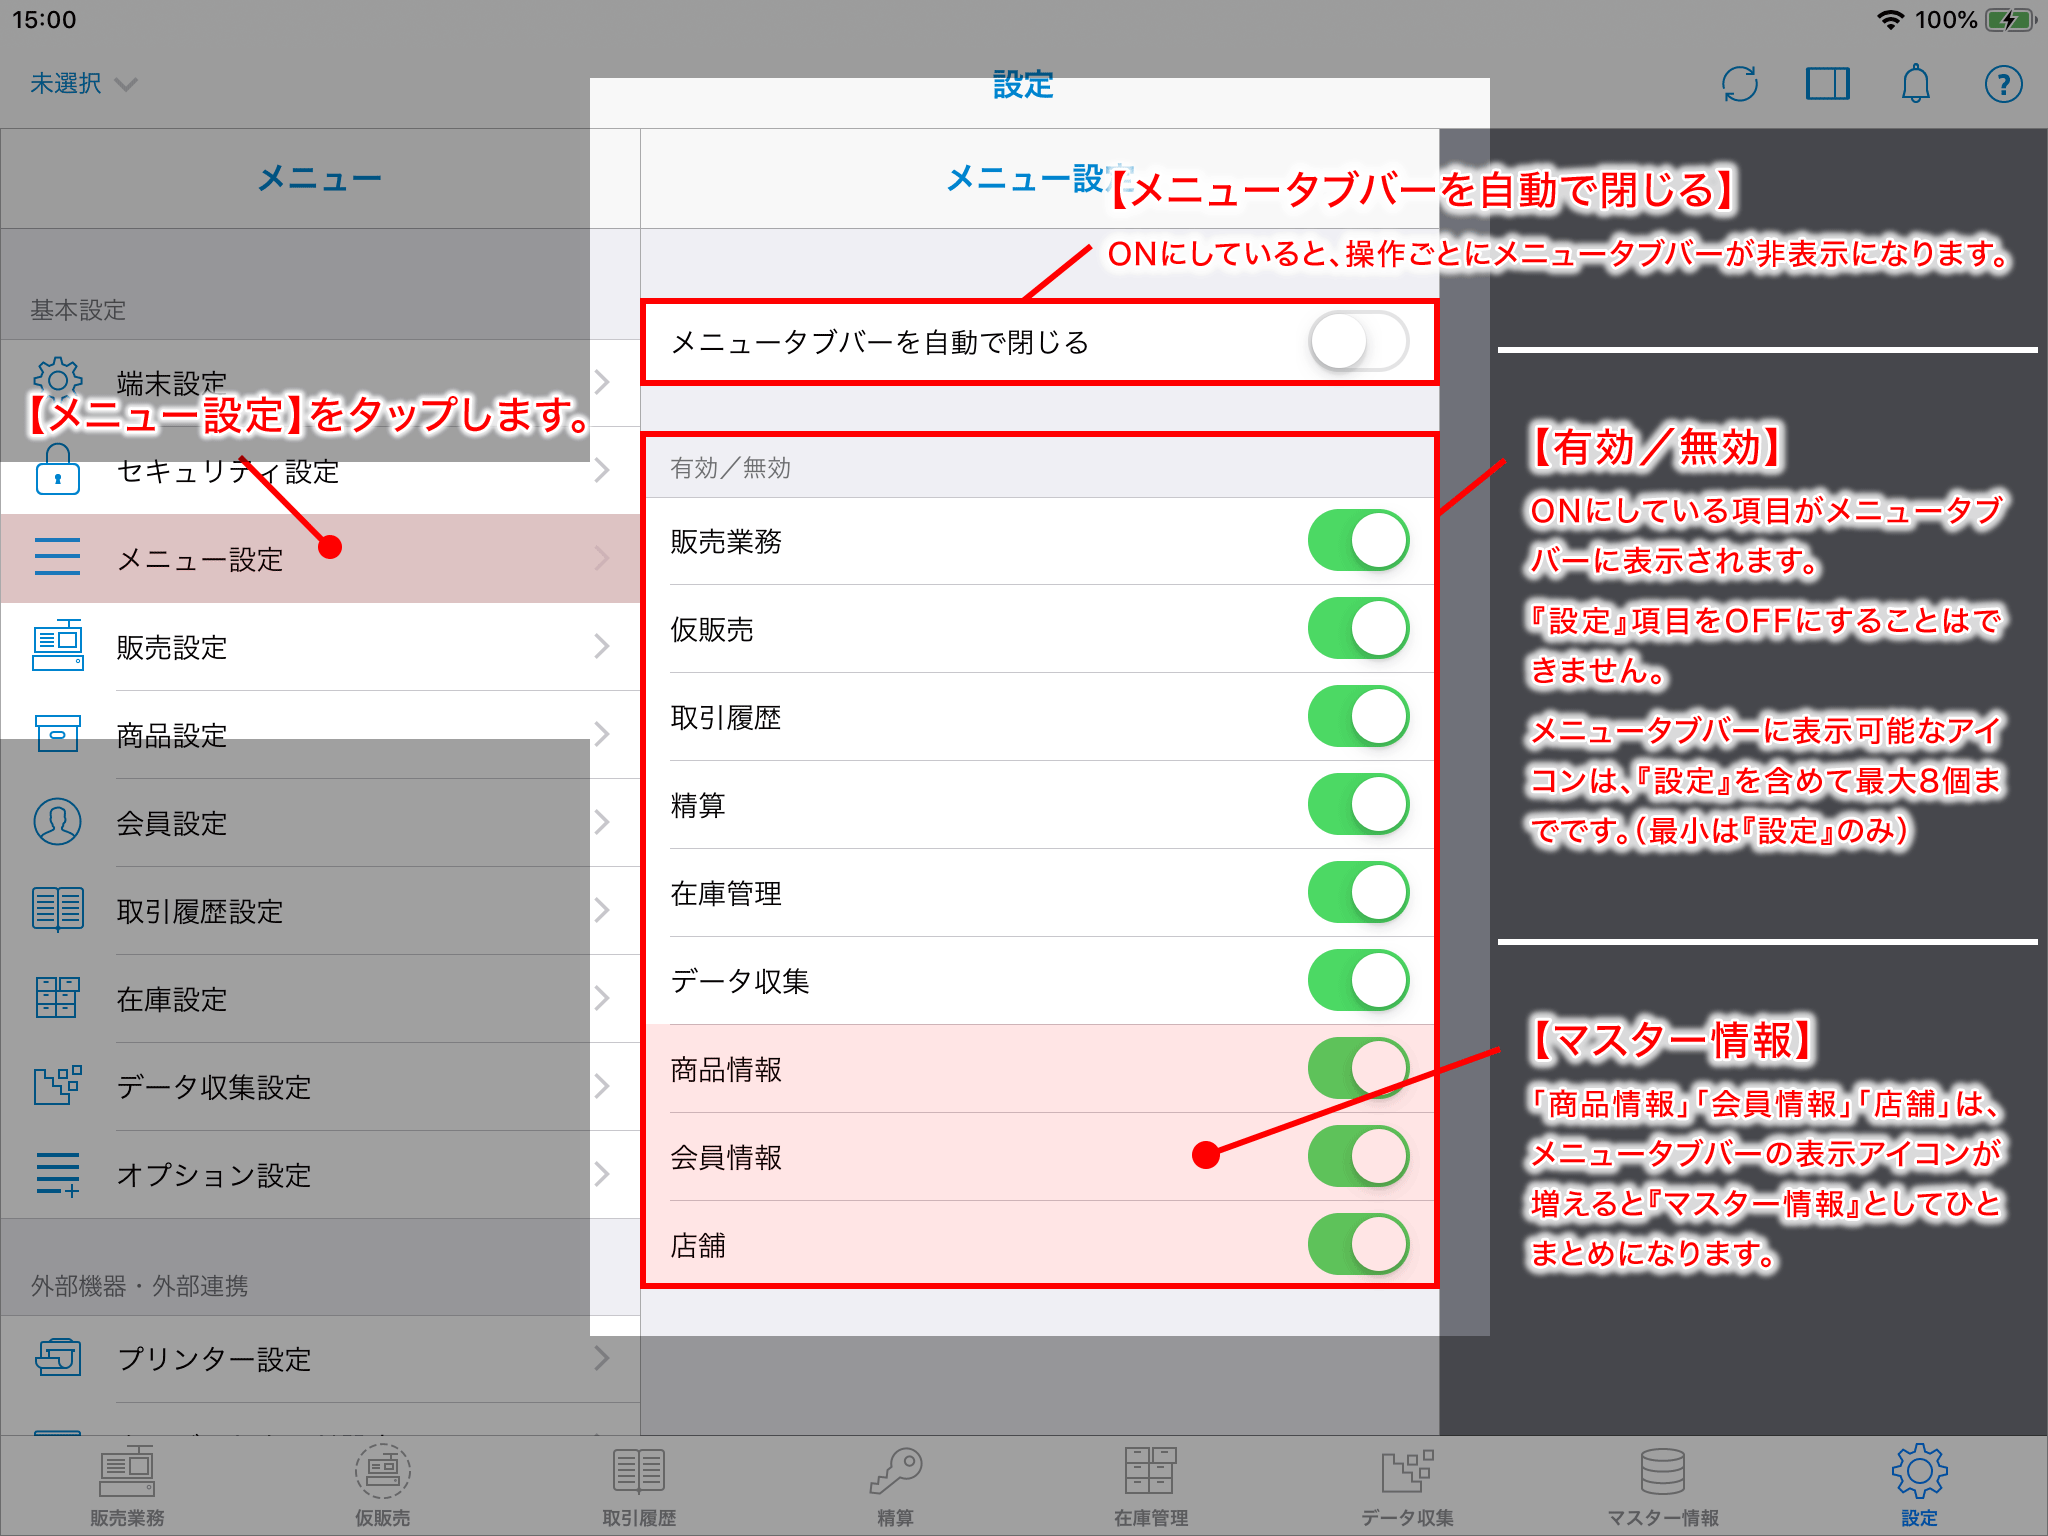Tap the Wi-Fi indicator in status bar

tap(1890, 20)
